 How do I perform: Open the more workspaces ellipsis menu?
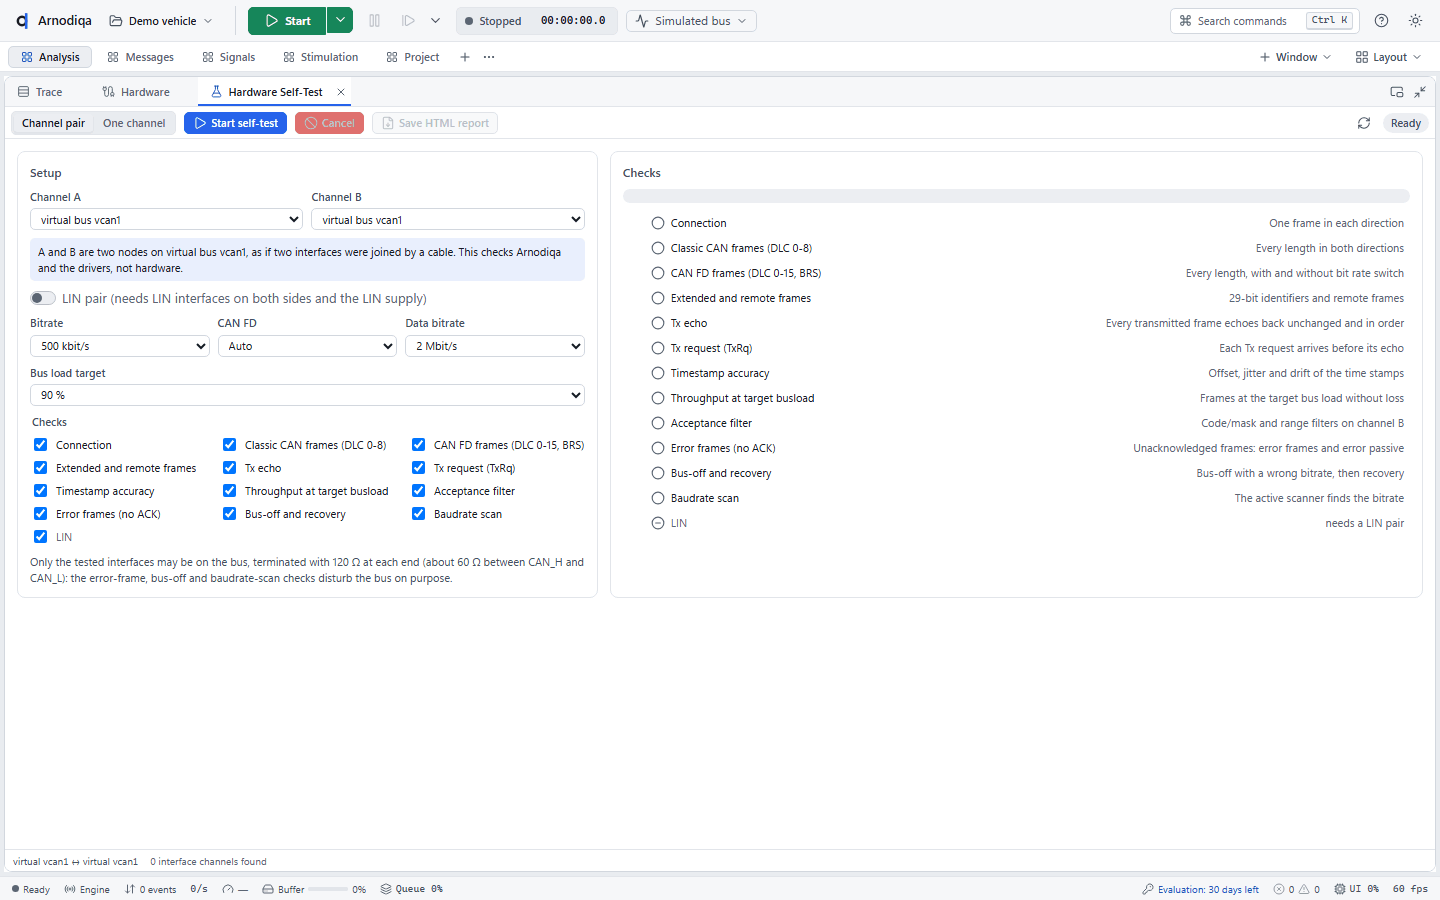click(x=489, y=57)
